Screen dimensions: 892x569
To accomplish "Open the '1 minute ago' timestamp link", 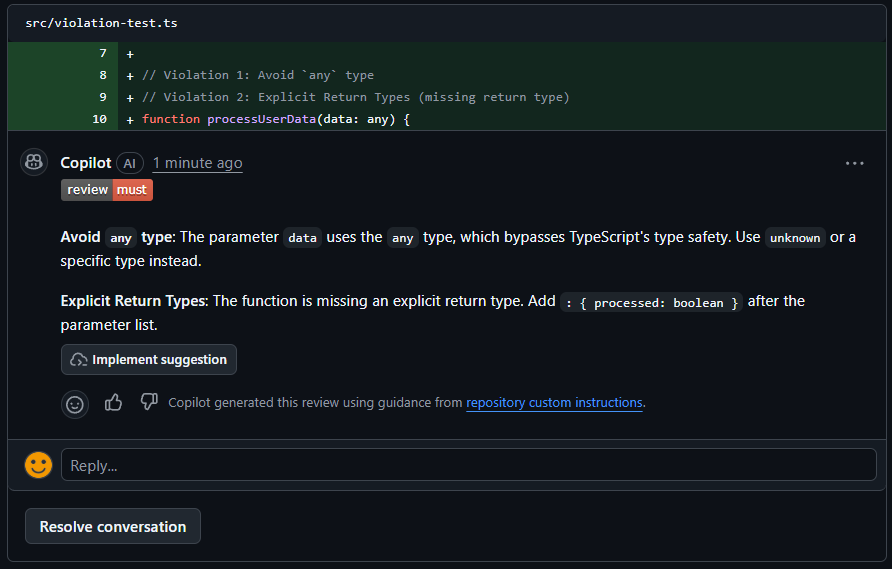I will 197,163.
